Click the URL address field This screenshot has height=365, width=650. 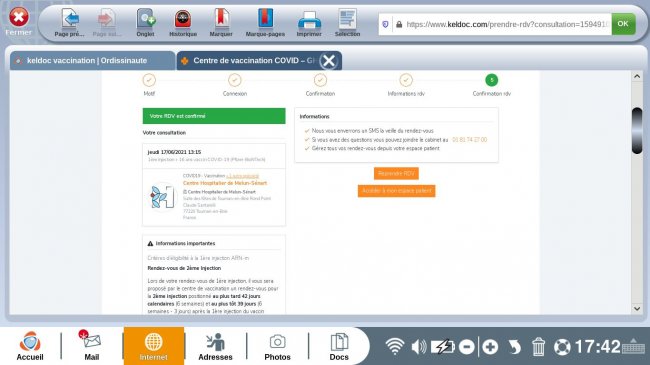click(501, 24)
